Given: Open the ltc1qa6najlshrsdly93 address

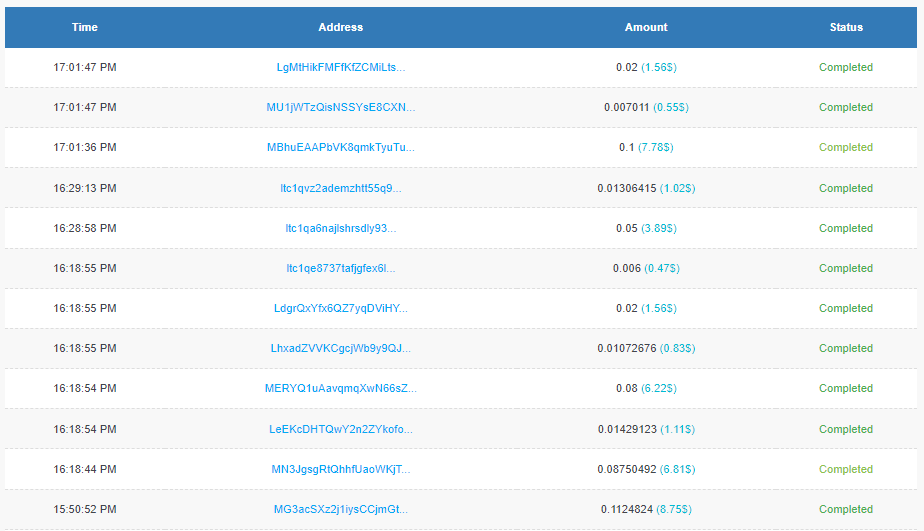Looking at the screenshot, I should [x=340, y=228].
